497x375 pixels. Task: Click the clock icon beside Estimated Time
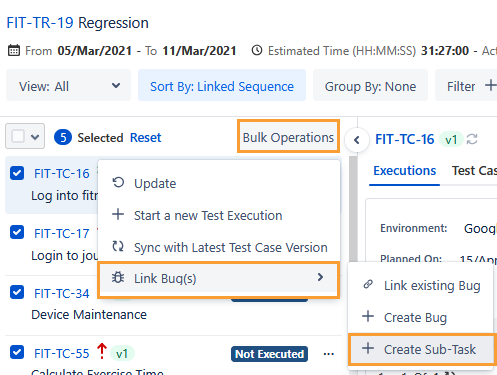(257, 51)
